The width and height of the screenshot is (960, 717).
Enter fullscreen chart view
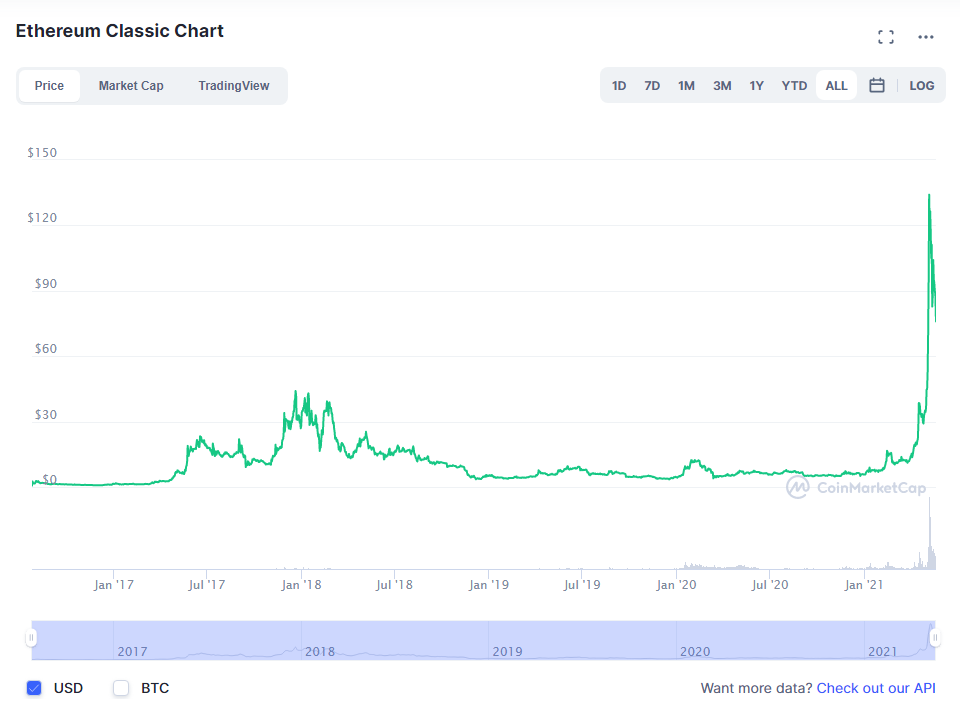885,37
